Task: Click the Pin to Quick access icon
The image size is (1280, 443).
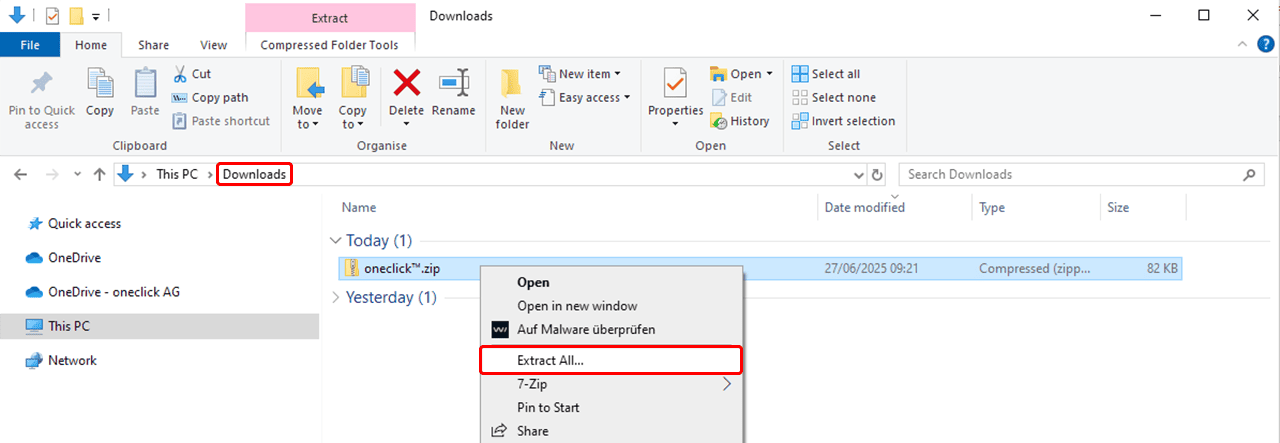Action: (x=41, y=85)
